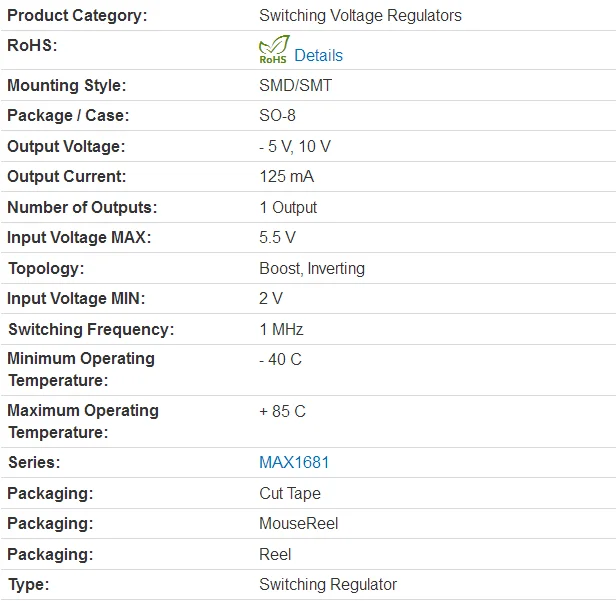Click the Cut Tape packaging value
This screenshot has width=616, height=601.
pos(290,493)
